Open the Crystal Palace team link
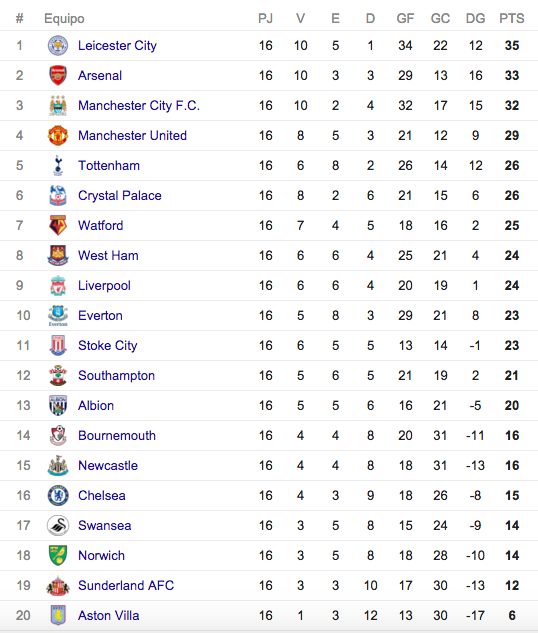The width and height of the screenshot is (538, 633). point(119,196)
